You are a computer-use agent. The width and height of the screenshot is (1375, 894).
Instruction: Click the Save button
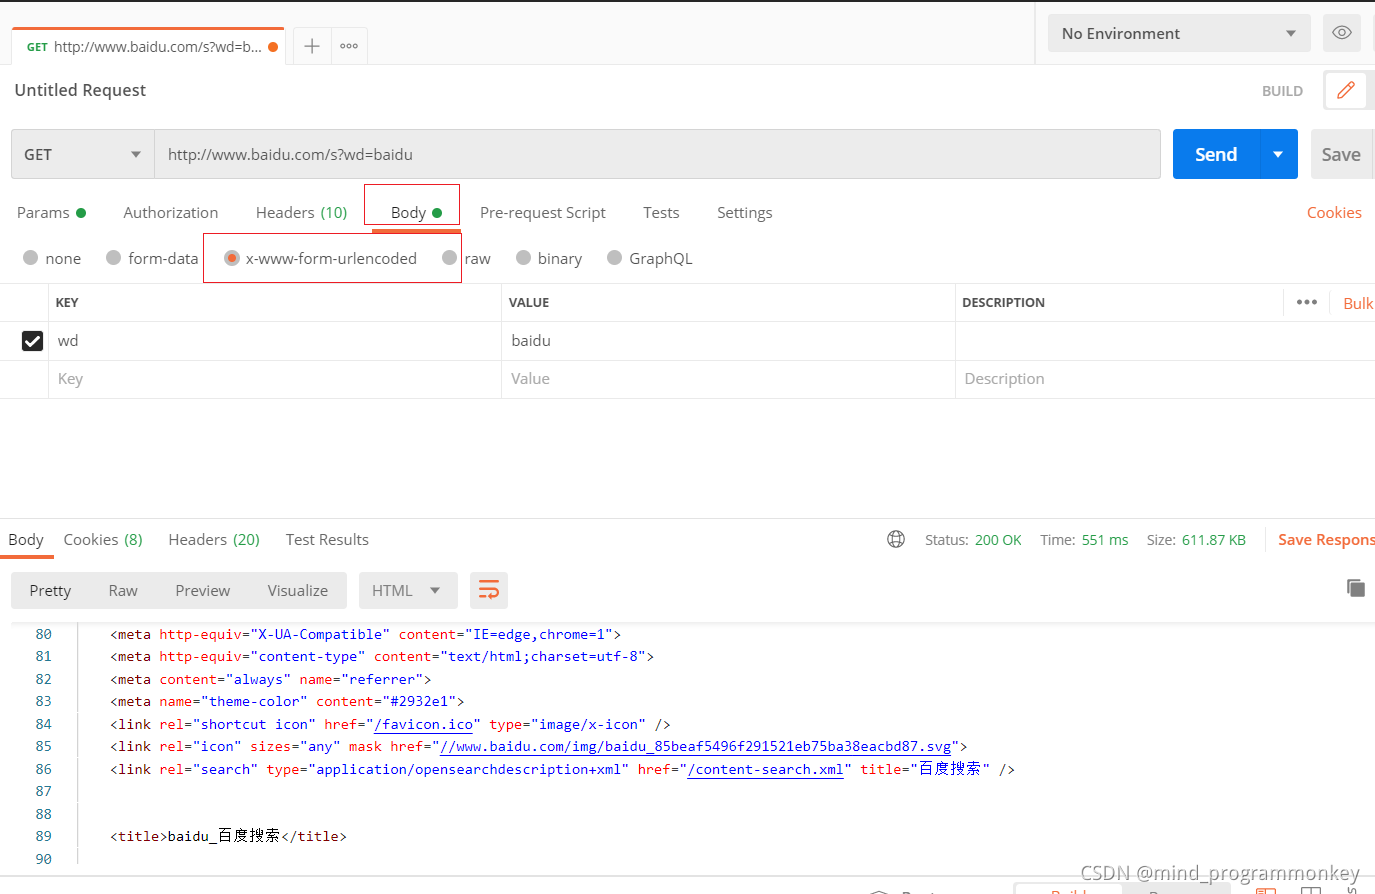pyautogui.click(x=1341, y=154)
